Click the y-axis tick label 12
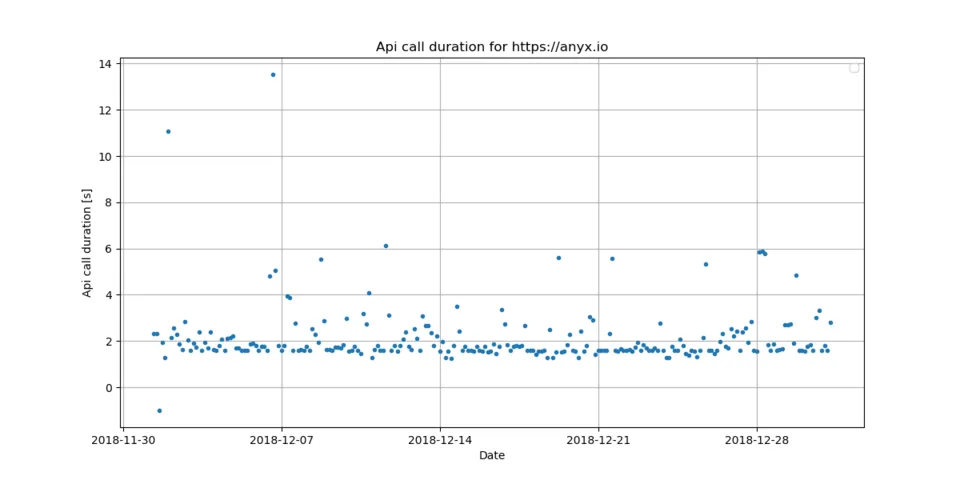The width and height of the screenshot is (960, 480). coord(105,110)
